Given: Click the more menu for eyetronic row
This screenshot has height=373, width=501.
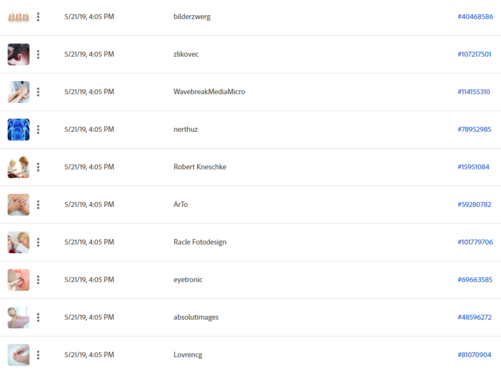Looking at the screenshot, I should (38, 280).
